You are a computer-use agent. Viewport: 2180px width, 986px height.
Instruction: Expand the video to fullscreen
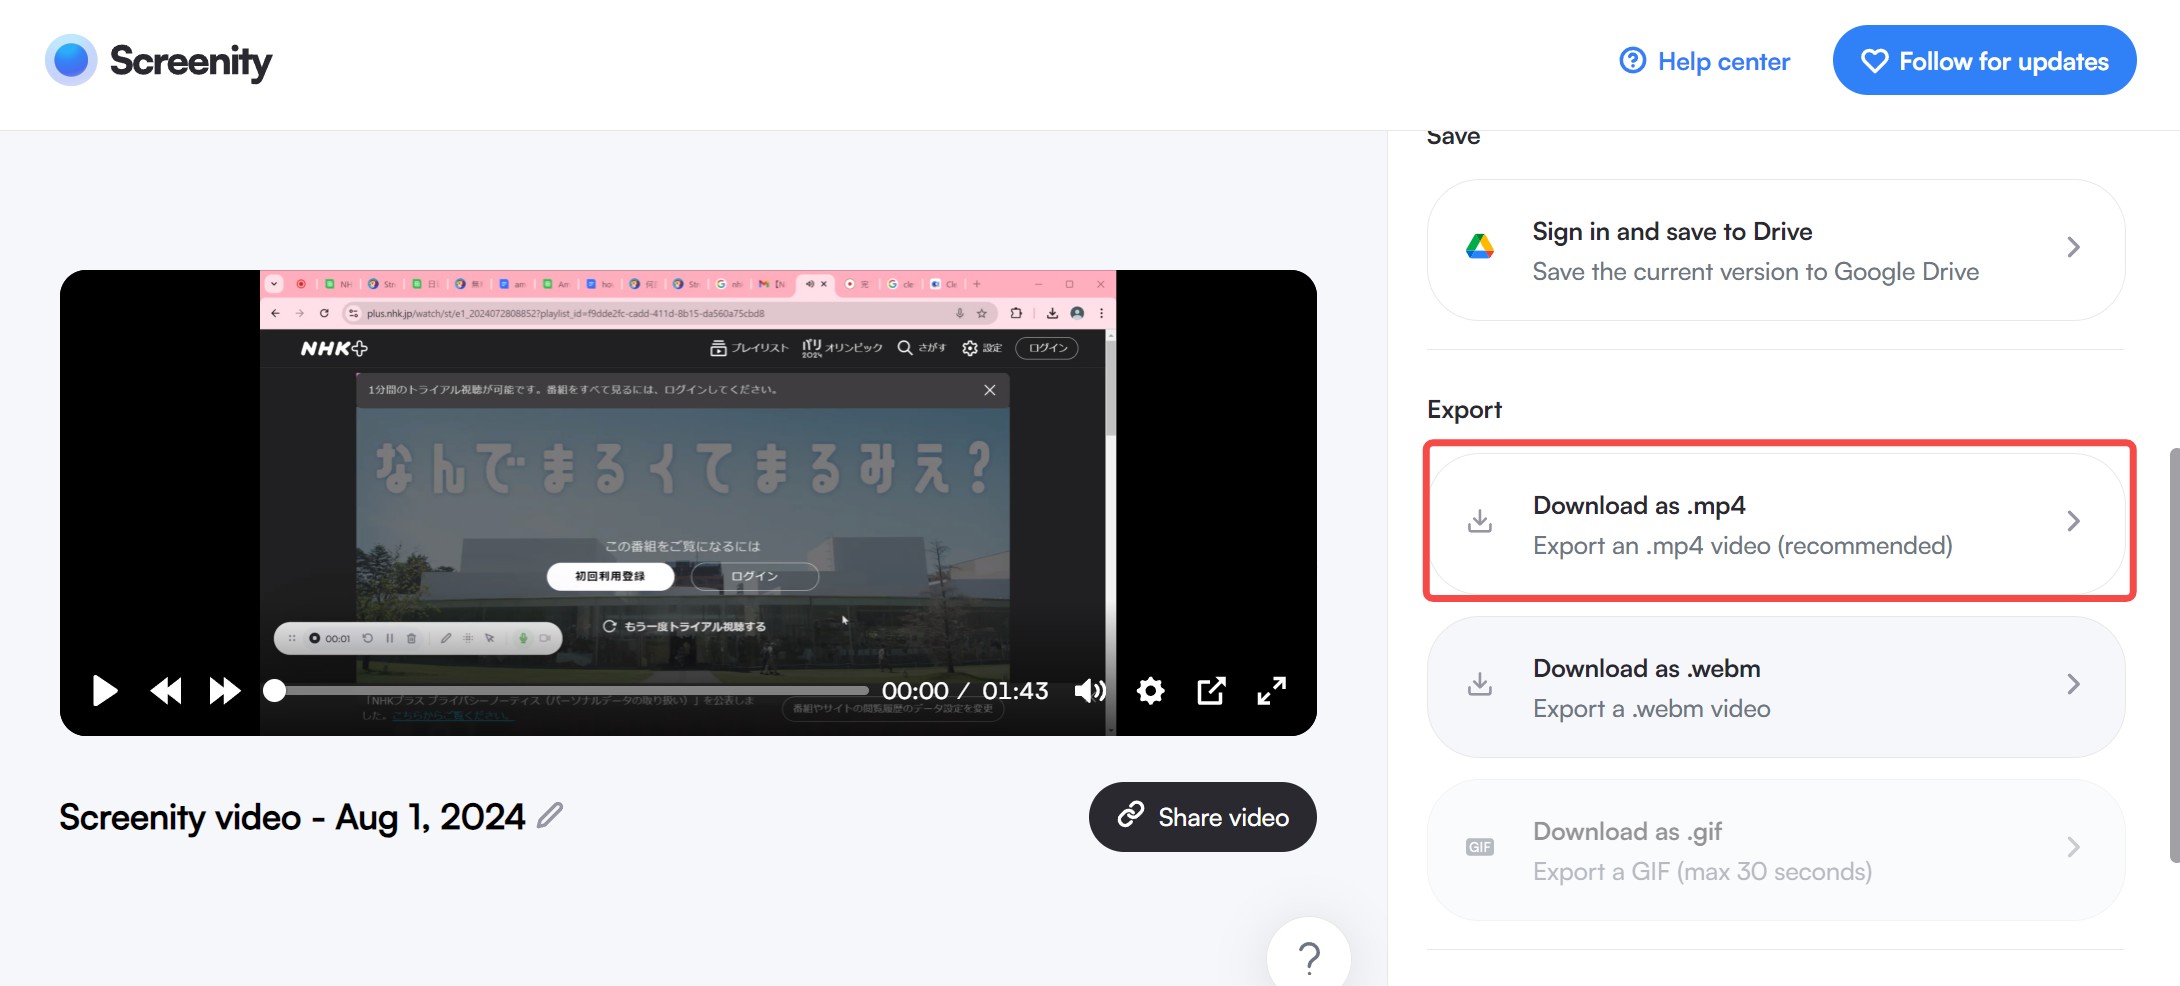[1271, 690]
